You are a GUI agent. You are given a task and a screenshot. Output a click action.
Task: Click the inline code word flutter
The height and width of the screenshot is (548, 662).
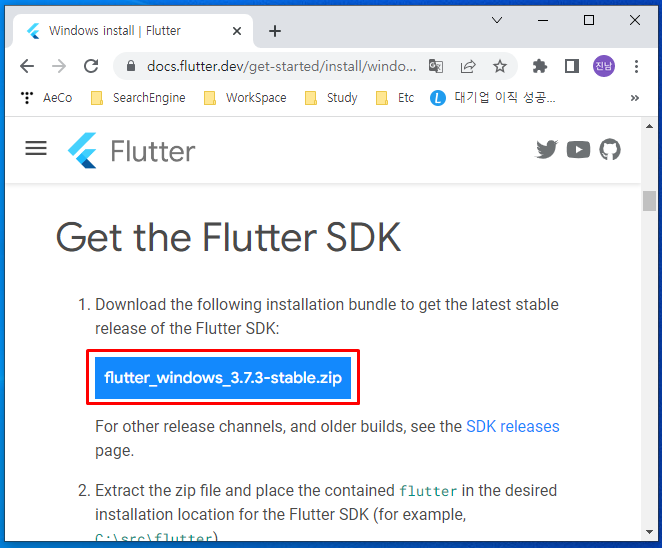pos(428,491)
